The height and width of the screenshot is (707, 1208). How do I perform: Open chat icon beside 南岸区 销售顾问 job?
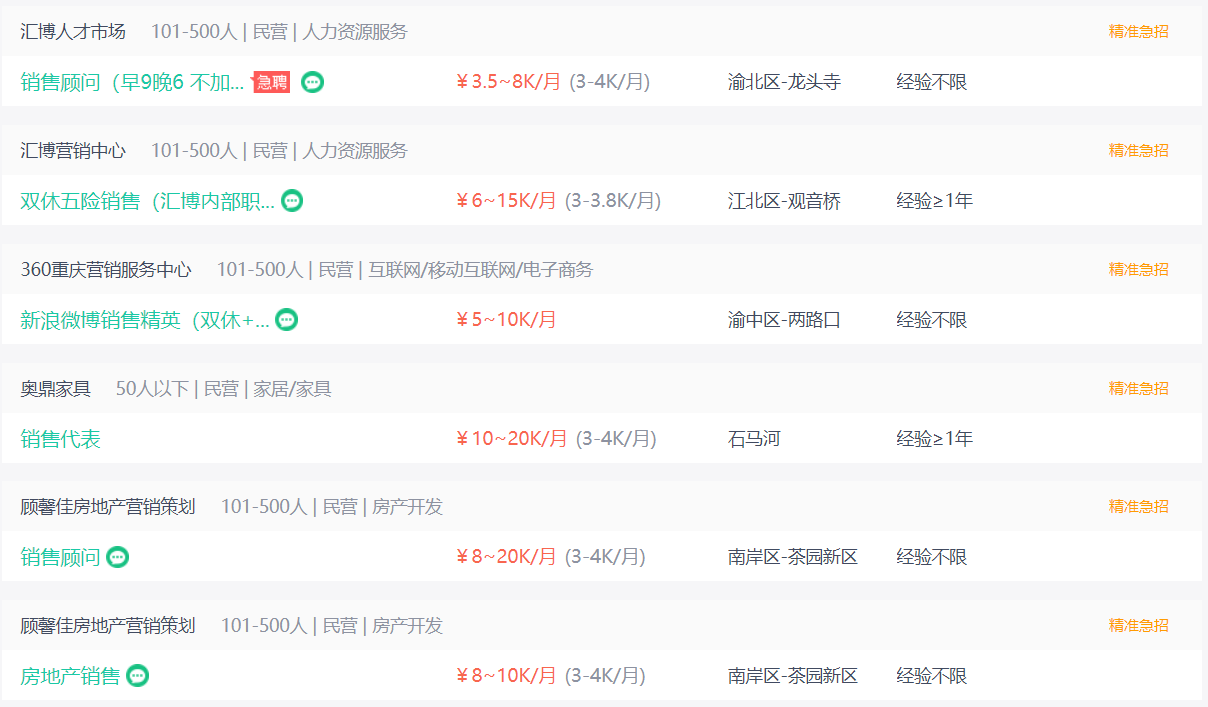[x=118, y=557]
